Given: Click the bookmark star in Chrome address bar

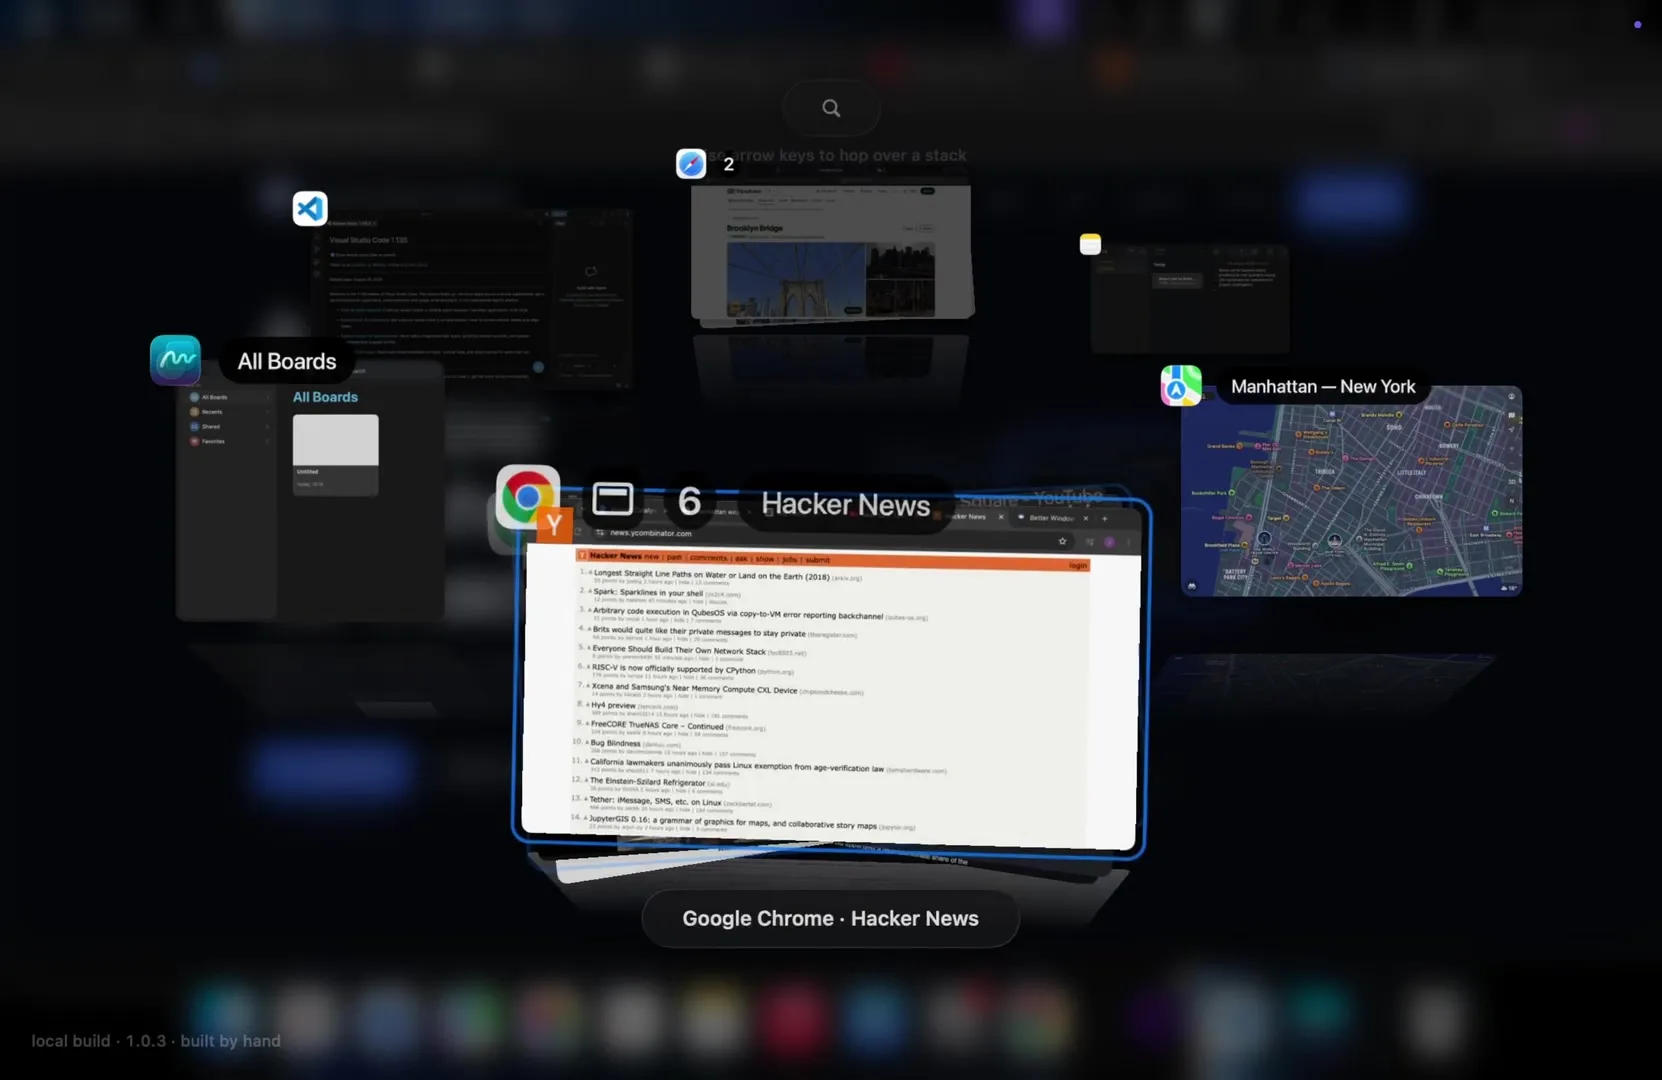Looking at the screenshot, I should tap(1062, 541).
